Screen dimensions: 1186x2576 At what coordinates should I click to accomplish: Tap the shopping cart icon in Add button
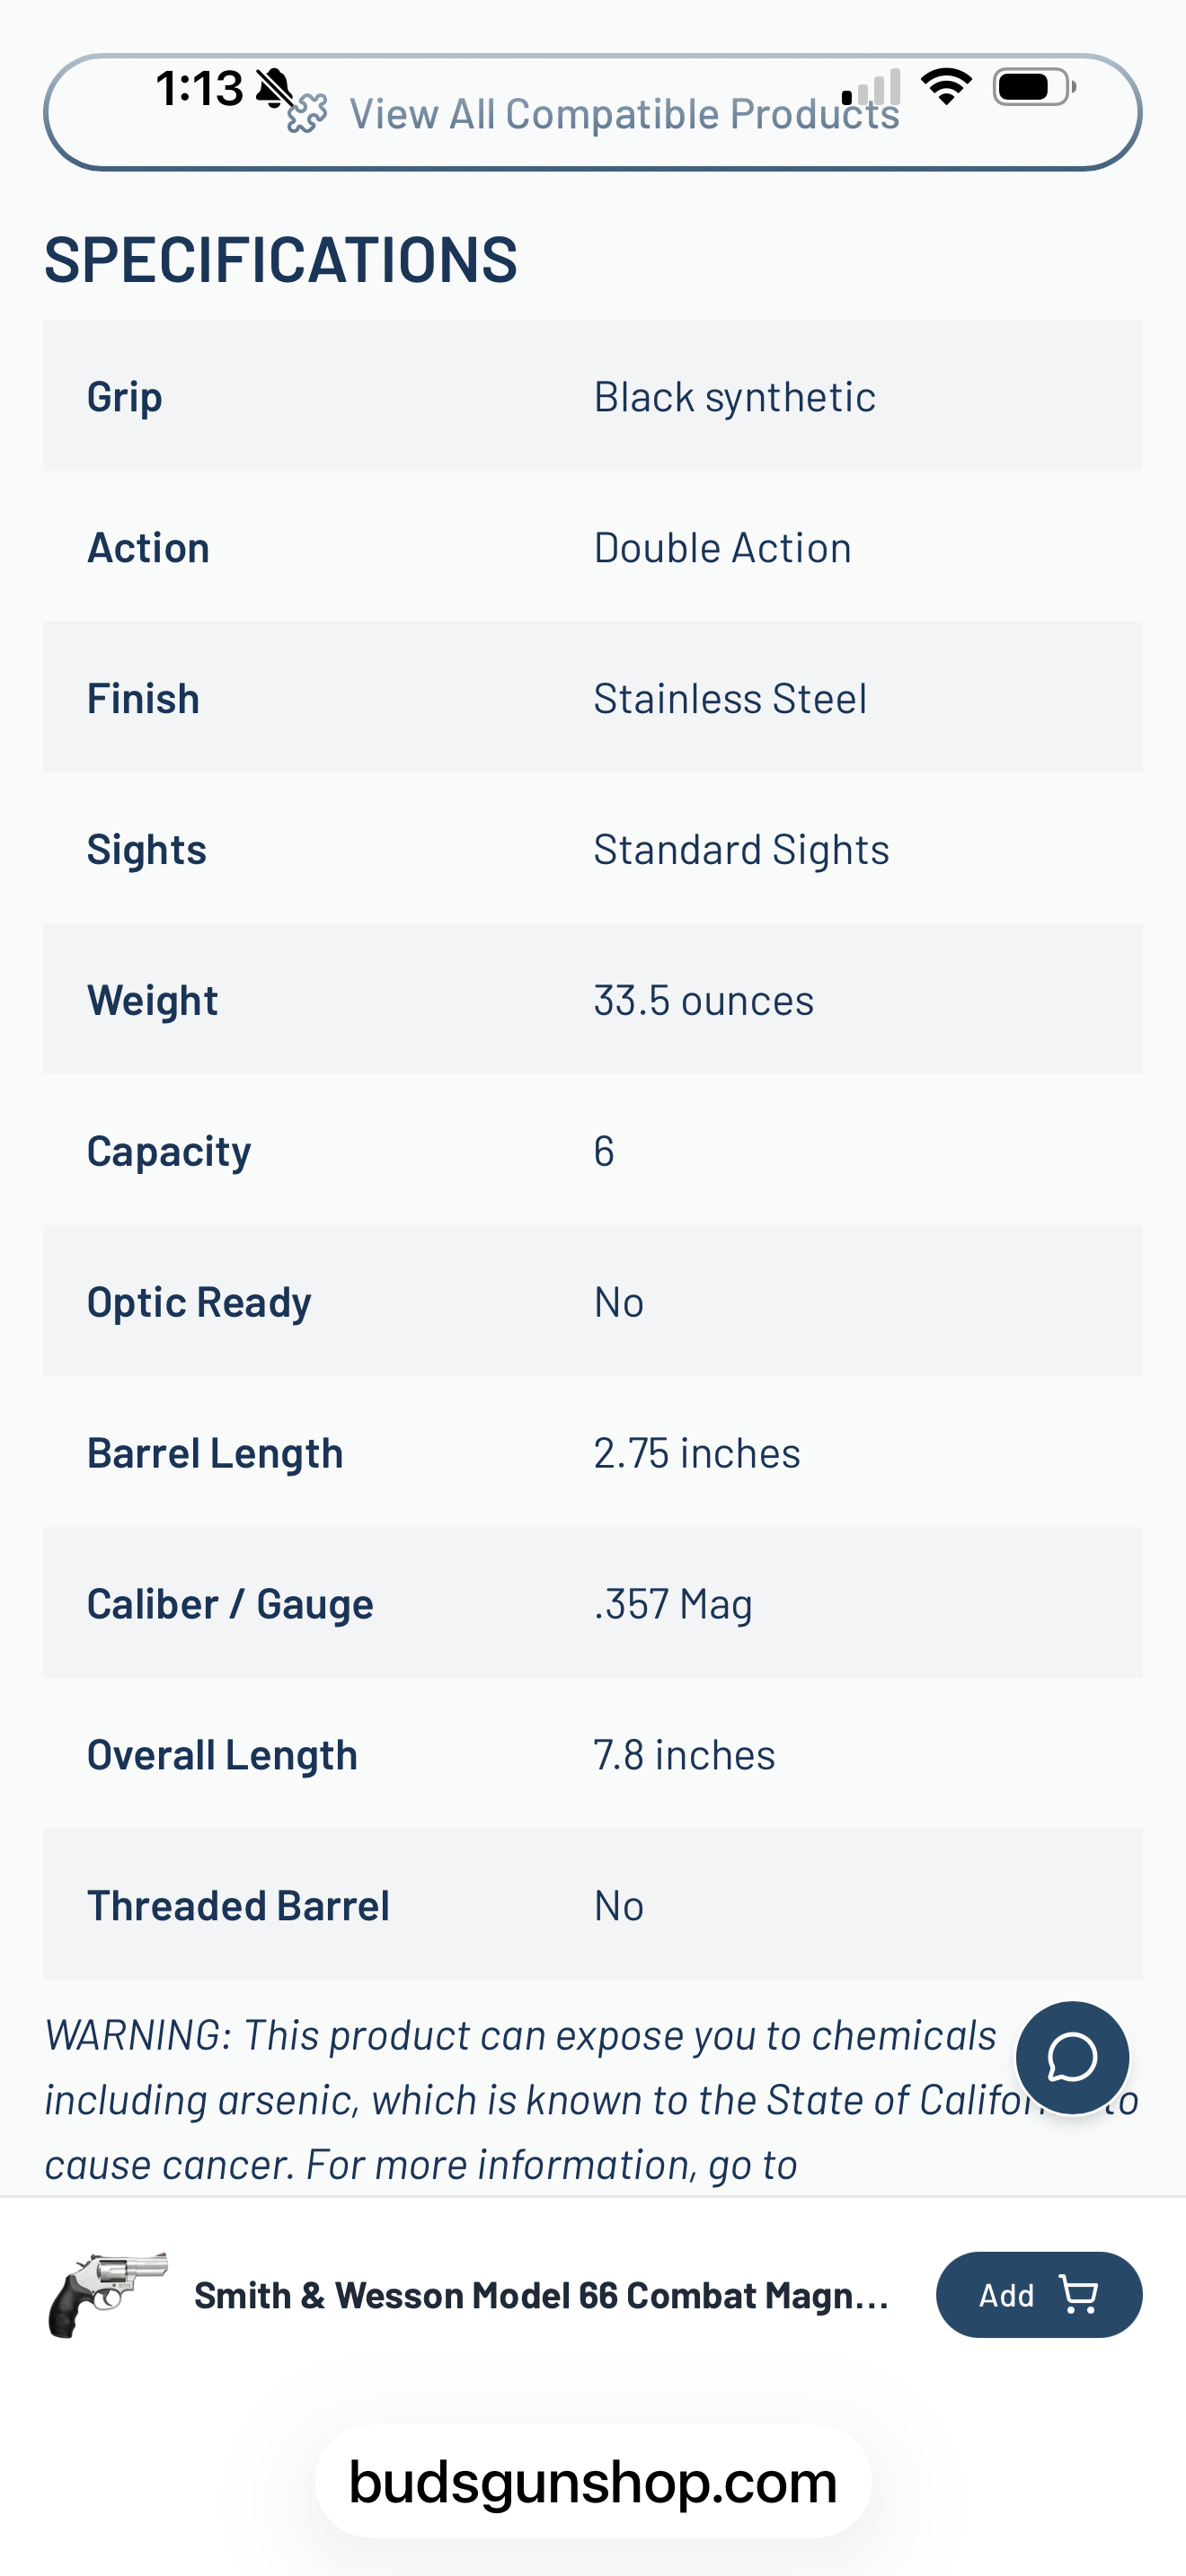[x=1078, y=2295]
